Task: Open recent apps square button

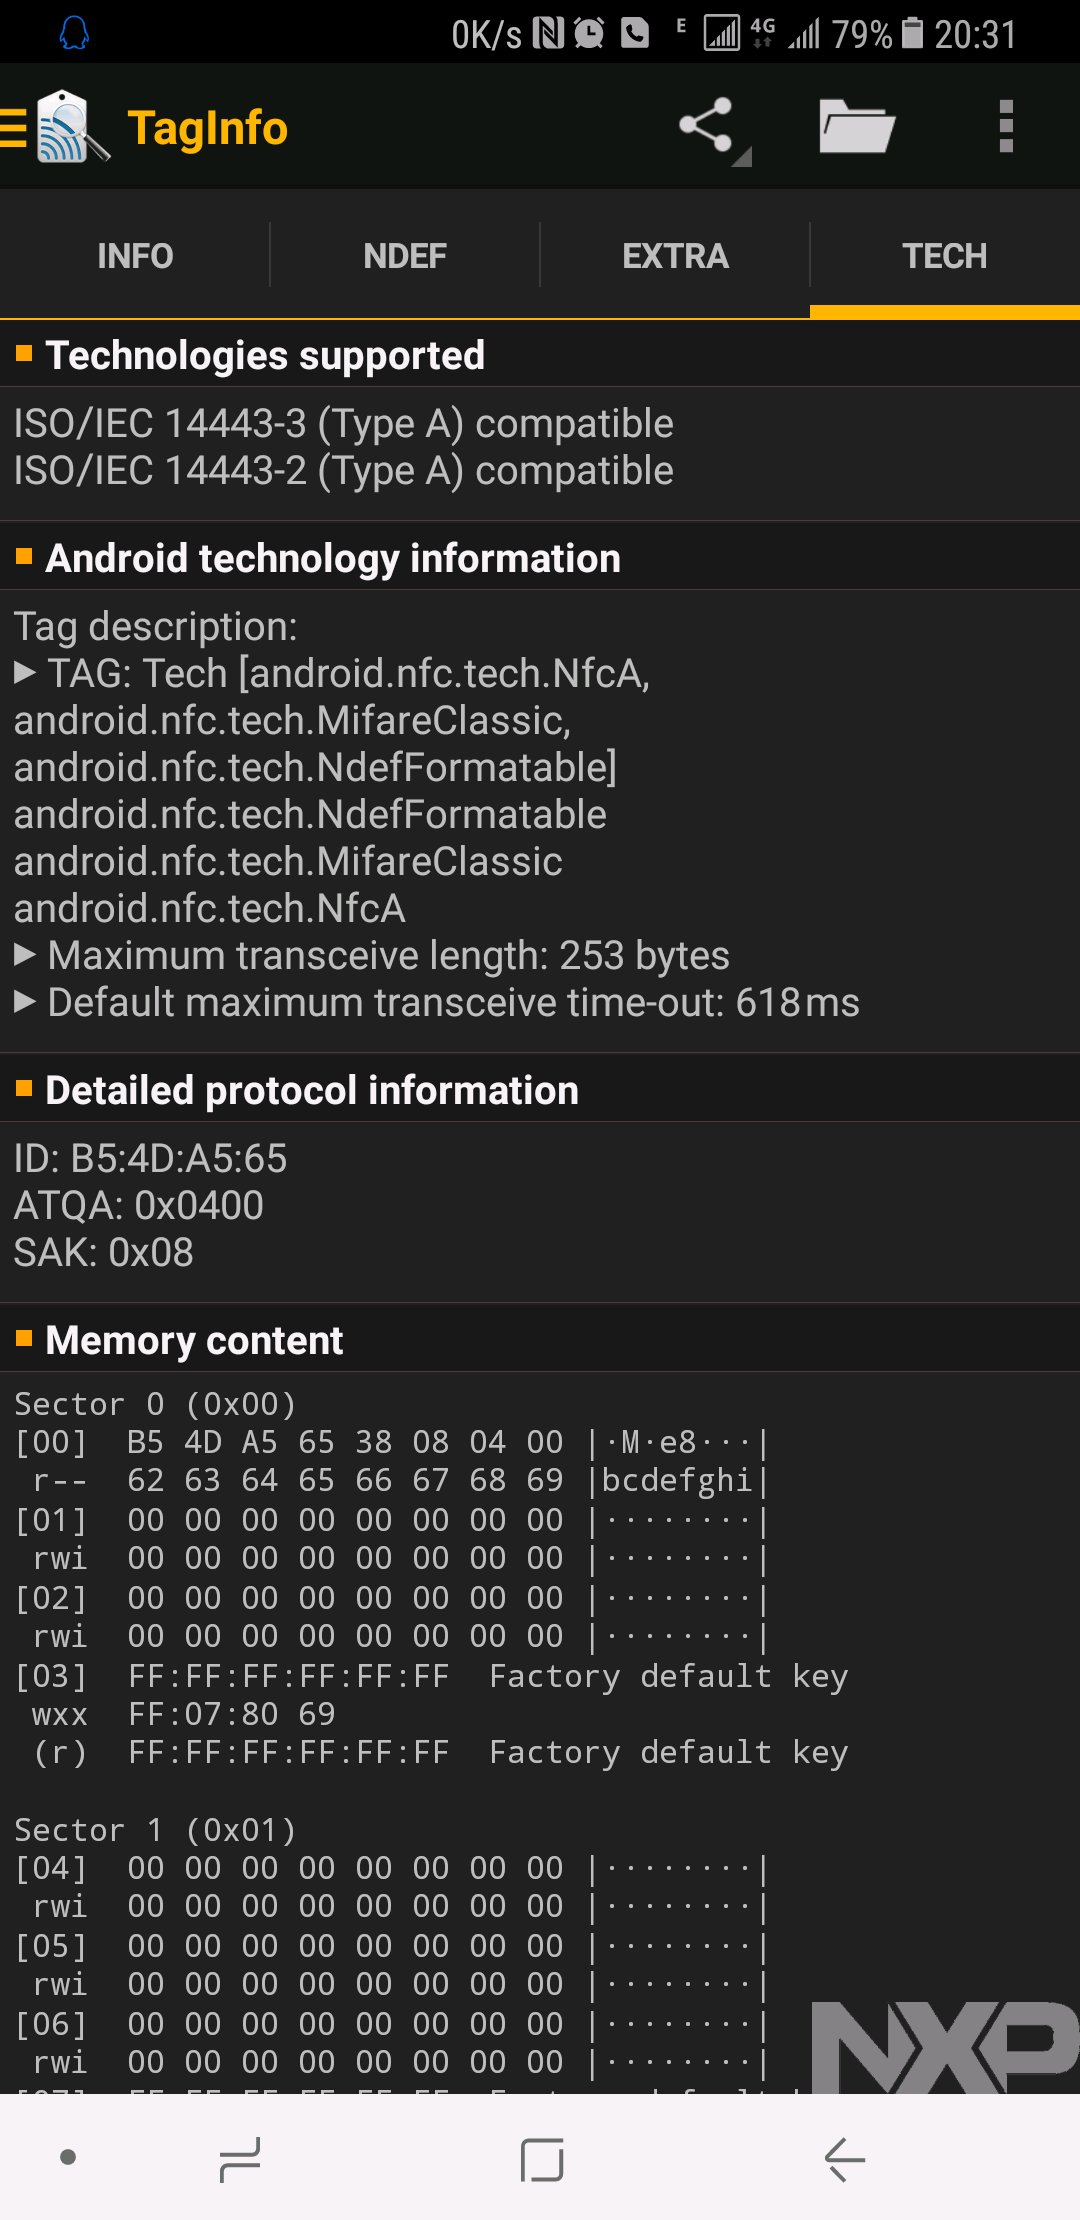Action: pyautogui.click(x=542, y=2160)
